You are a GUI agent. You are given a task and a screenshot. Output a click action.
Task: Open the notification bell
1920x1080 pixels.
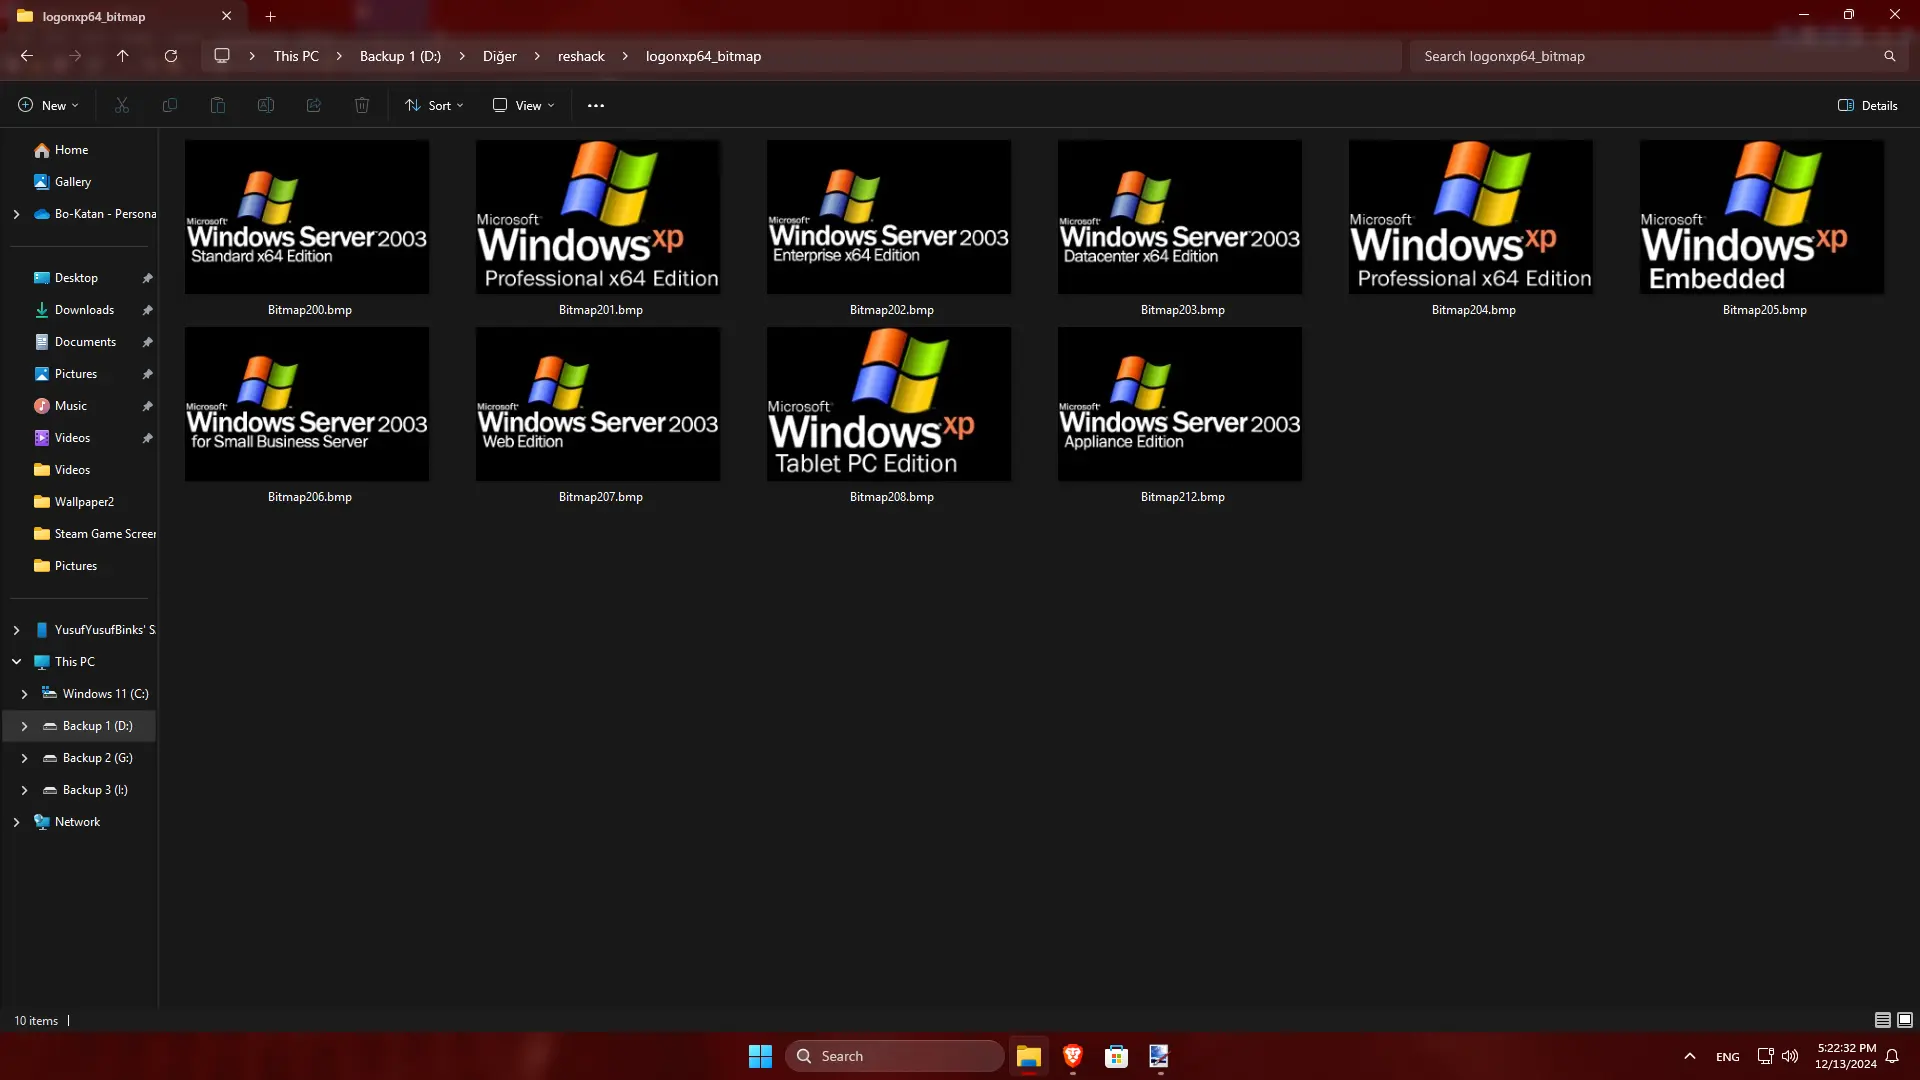pos(1892,1056)
